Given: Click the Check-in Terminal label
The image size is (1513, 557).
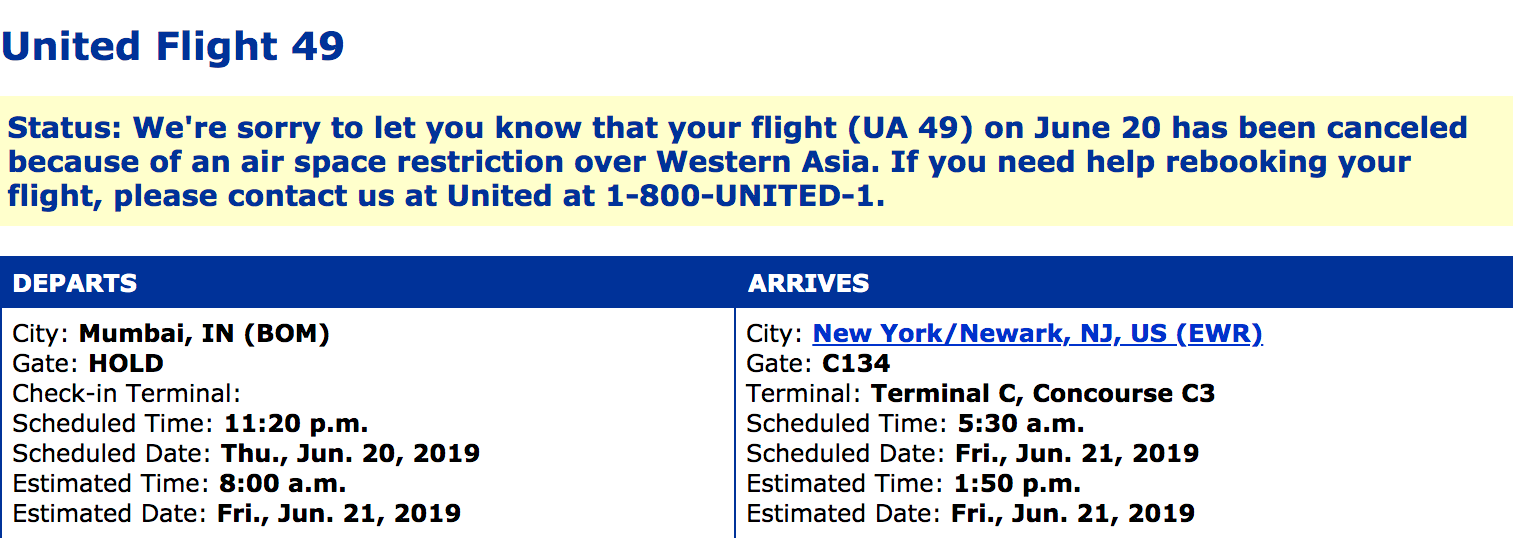Looking at the screenshot, I should (127, 394).
